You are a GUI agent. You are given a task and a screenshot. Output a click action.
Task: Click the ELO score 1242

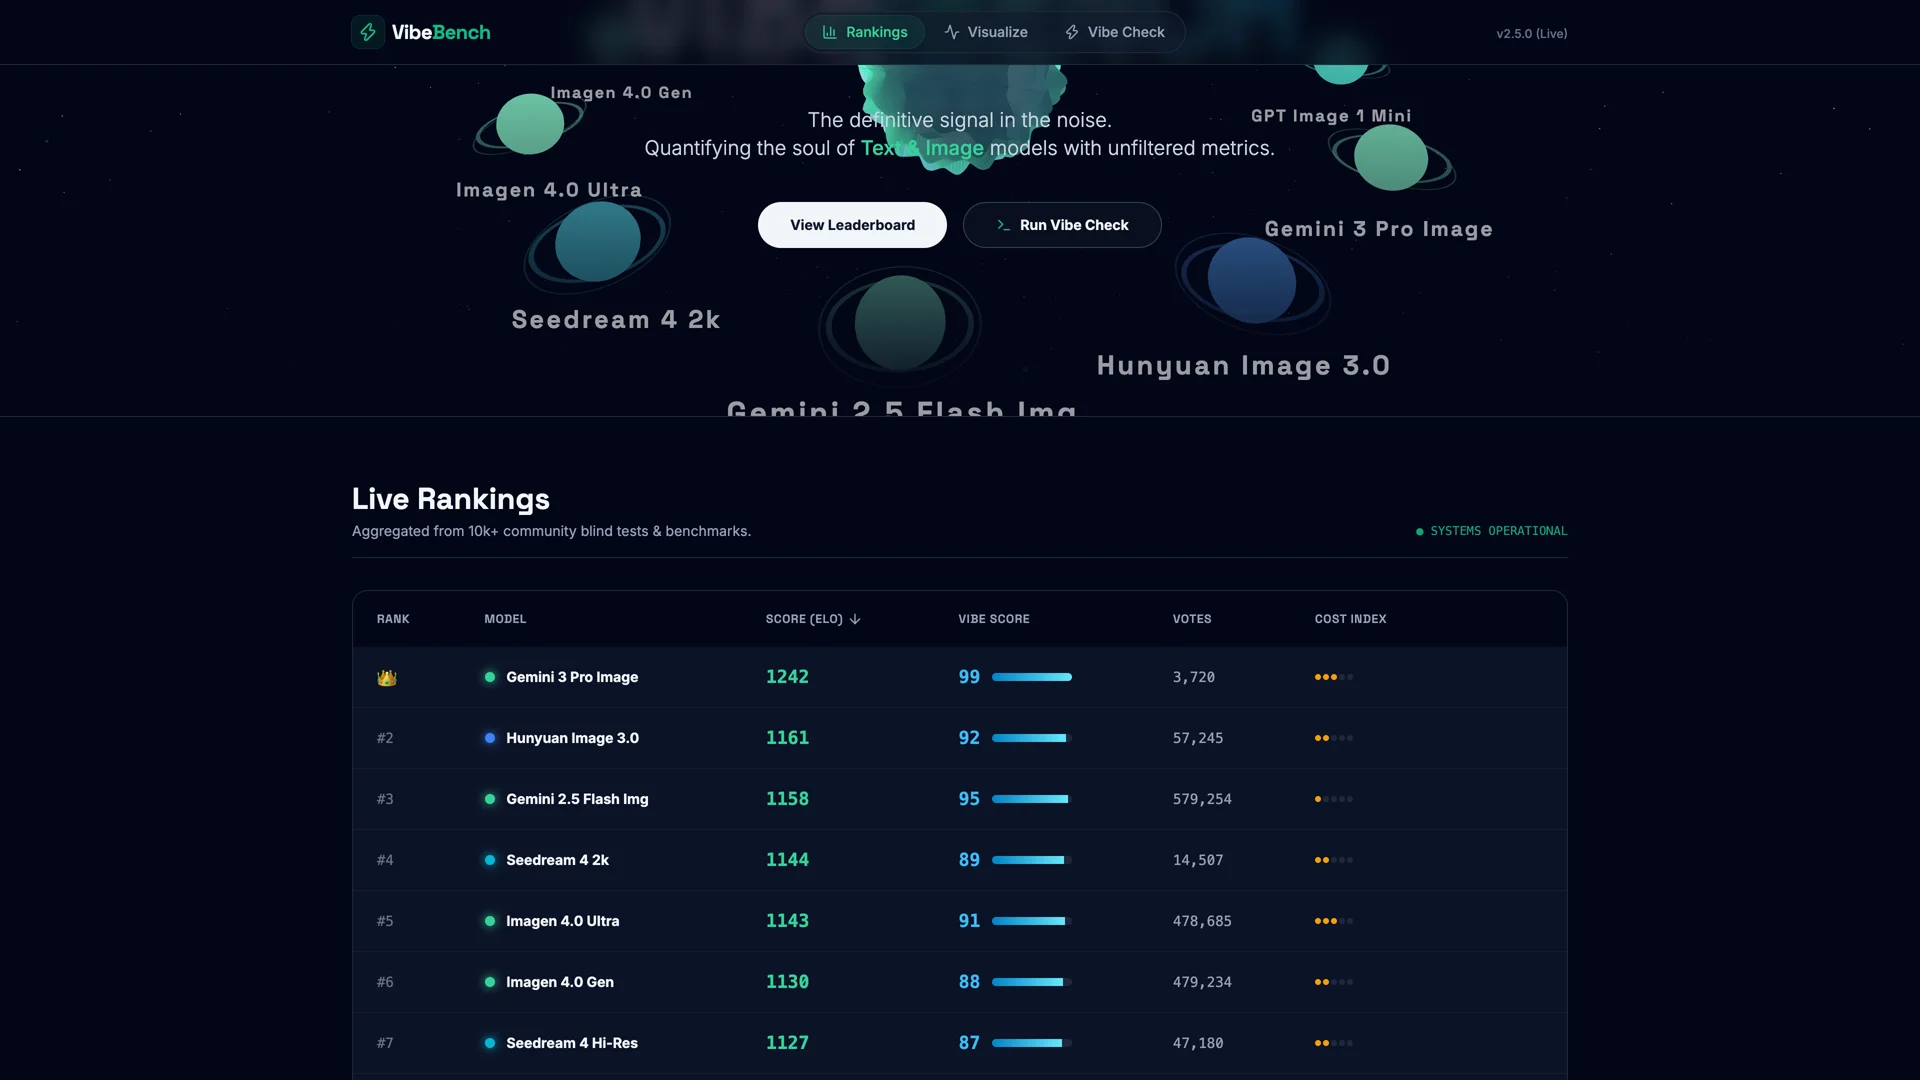(787, 677)
